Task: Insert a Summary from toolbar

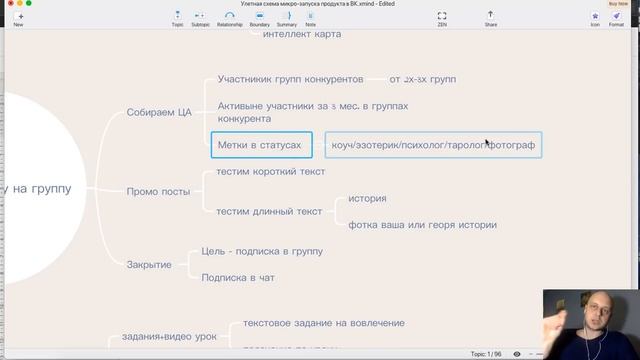Action: coord(287,19)
